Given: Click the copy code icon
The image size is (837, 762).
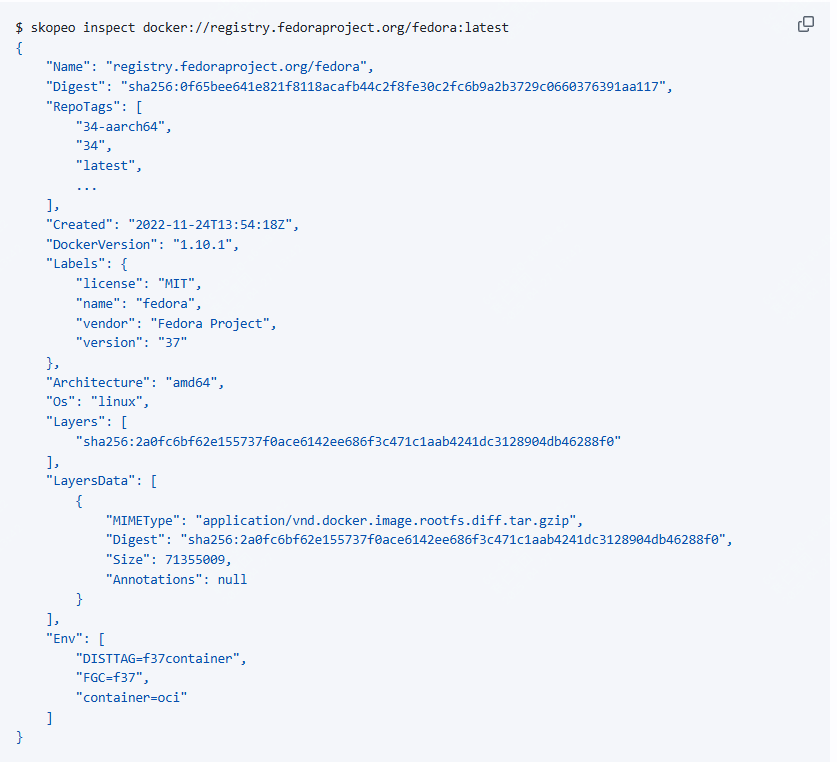Looking at the screenshot, I should click(x=805, y=25).
